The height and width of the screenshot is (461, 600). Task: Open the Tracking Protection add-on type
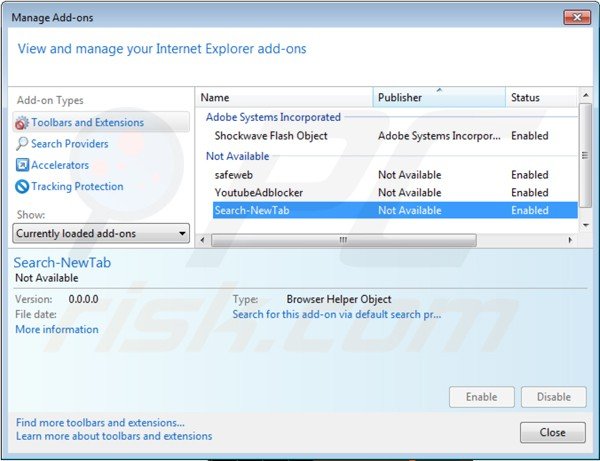pos(77,186)
